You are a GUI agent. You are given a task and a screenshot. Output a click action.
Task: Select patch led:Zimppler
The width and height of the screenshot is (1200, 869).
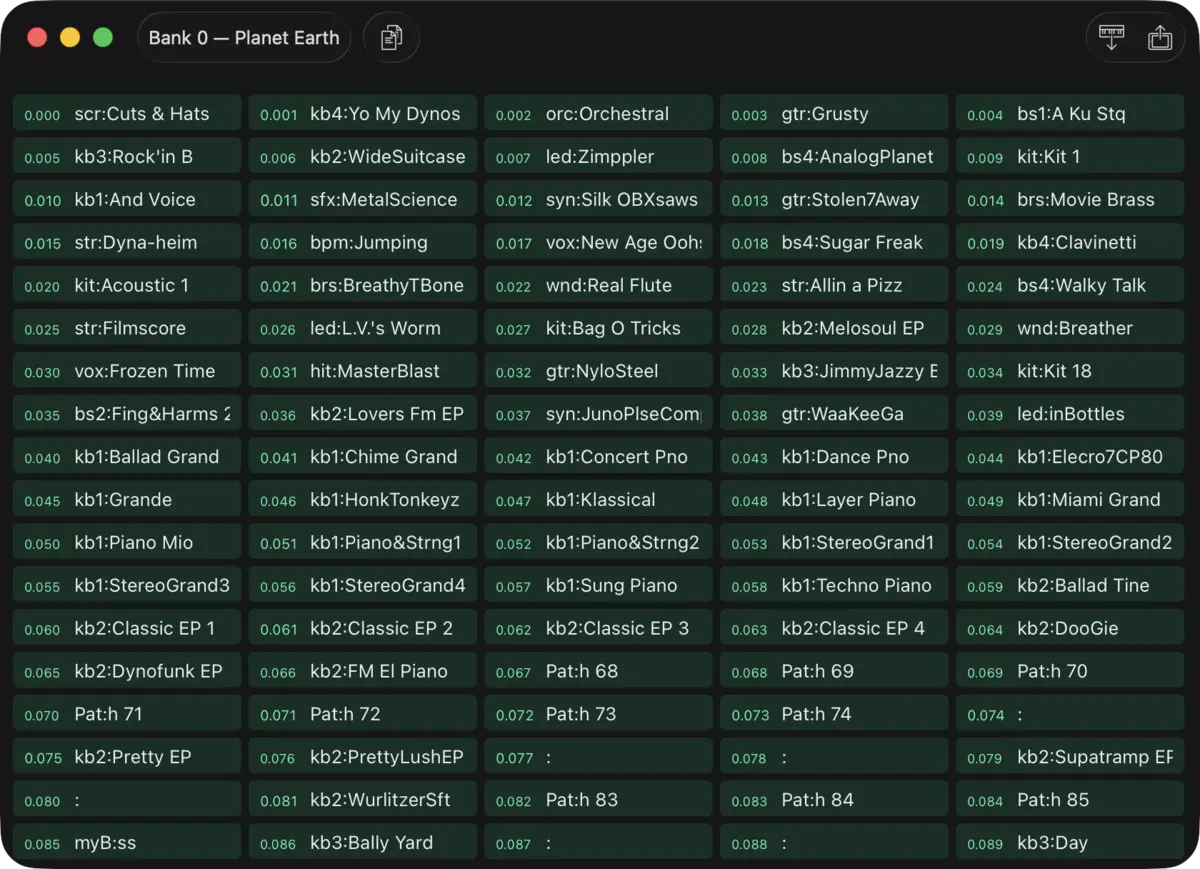599,157
